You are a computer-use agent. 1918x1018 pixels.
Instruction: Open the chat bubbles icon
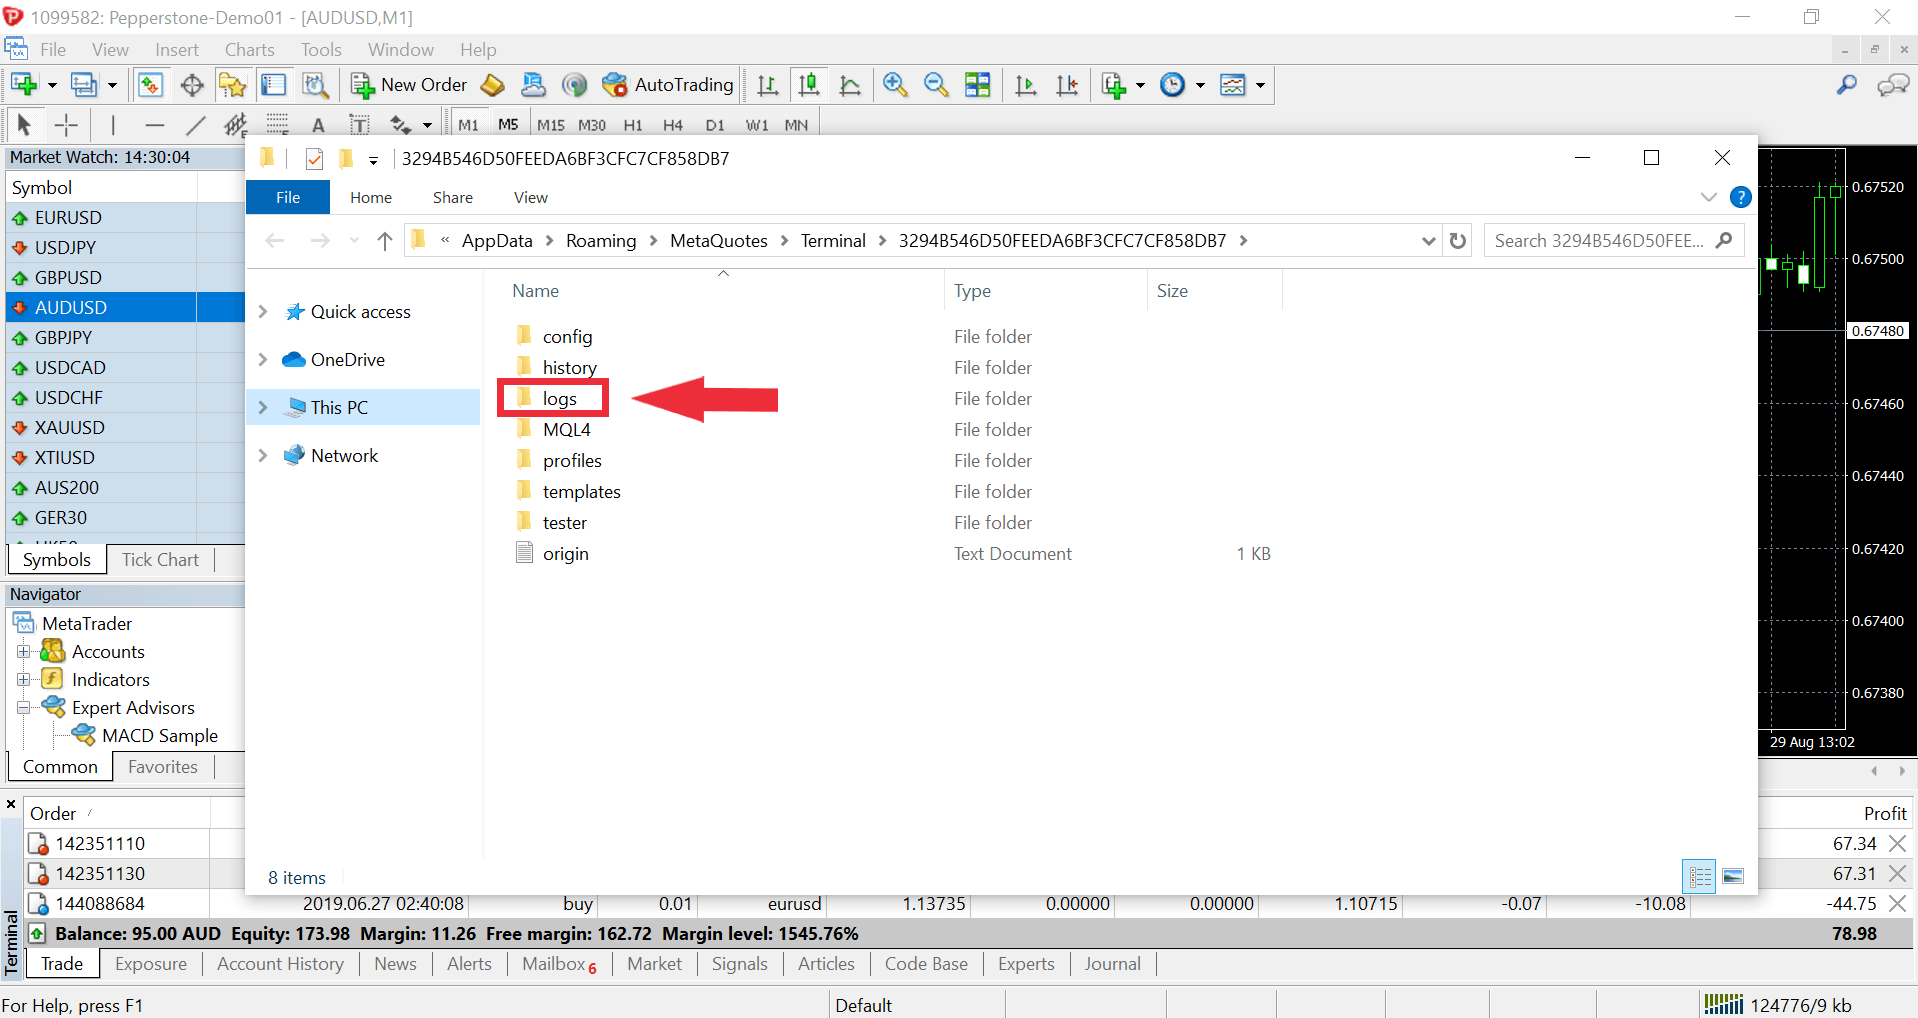tap(1893, 85)
